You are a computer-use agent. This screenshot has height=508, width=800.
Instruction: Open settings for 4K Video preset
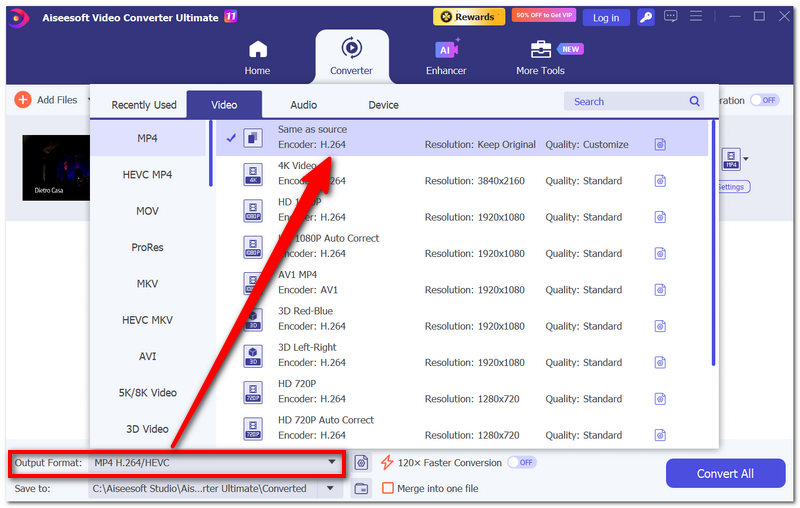(x=660, y=181)
